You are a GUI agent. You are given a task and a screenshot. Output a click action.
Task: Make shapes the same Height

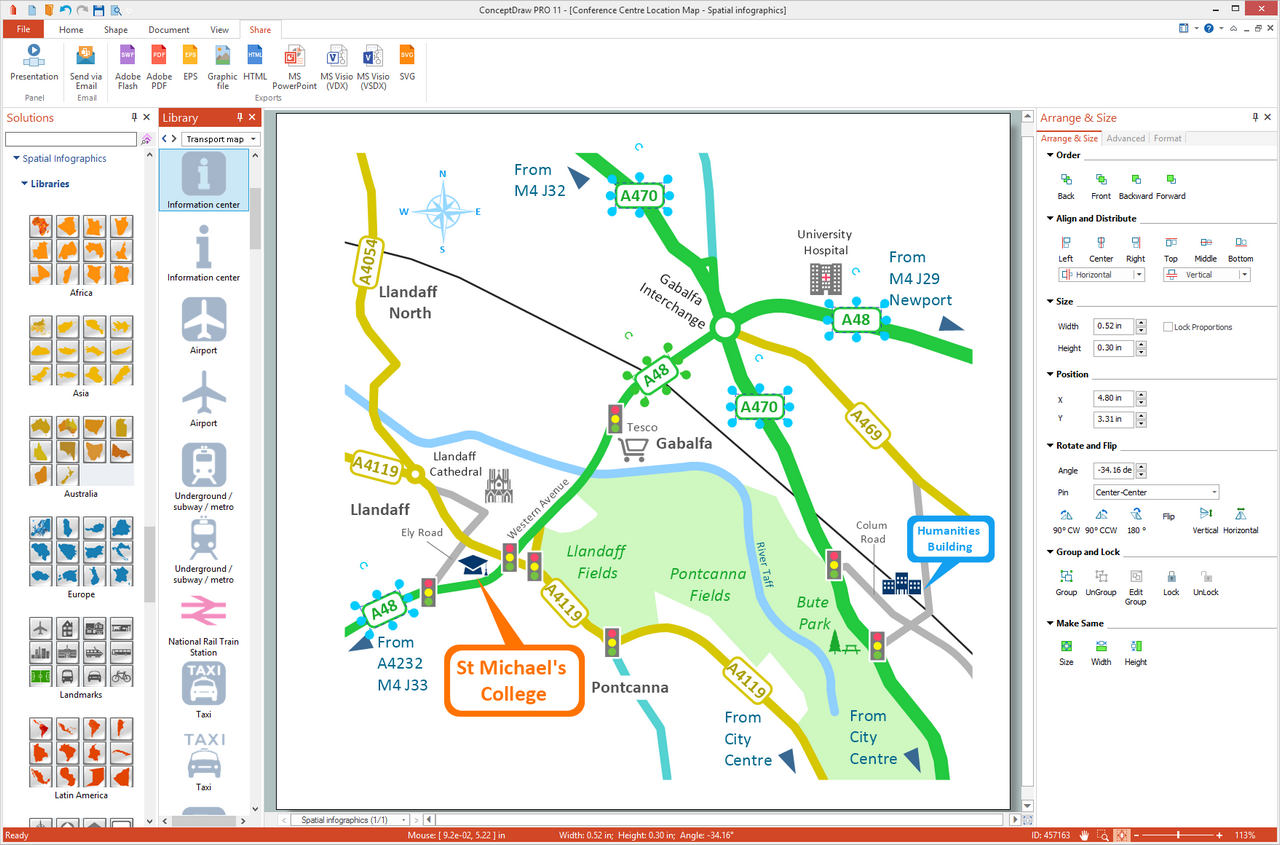[x=1136, y=653]
